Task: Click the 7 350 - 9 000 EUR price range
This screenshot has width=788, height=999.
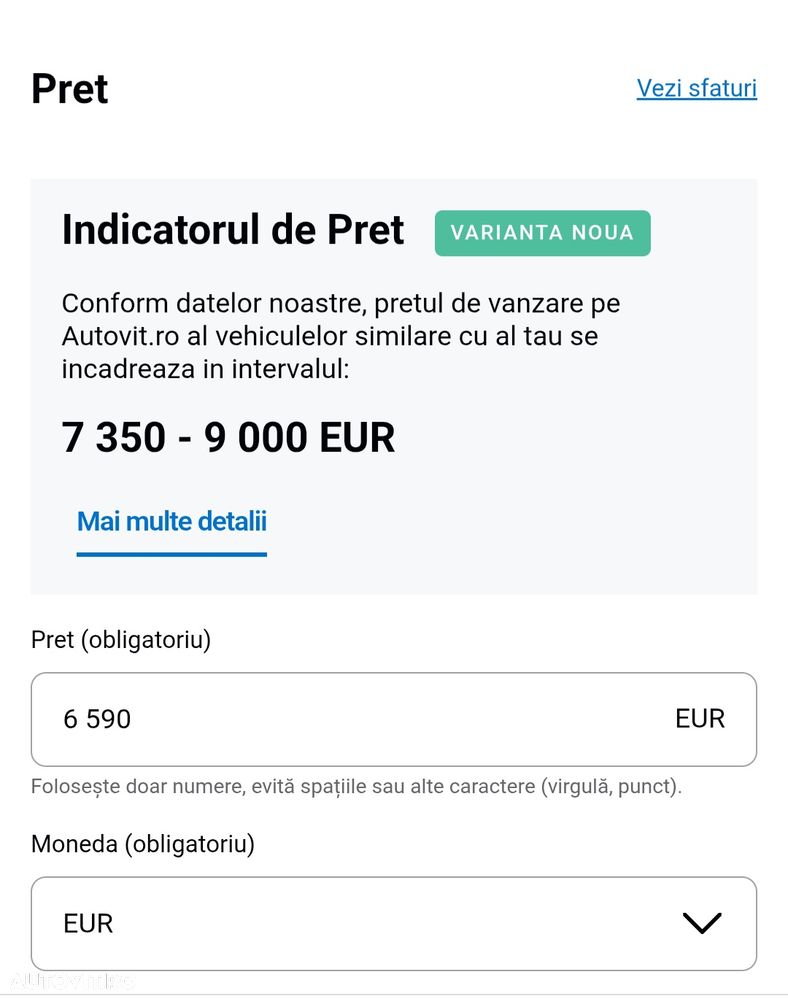Action: 228,438
